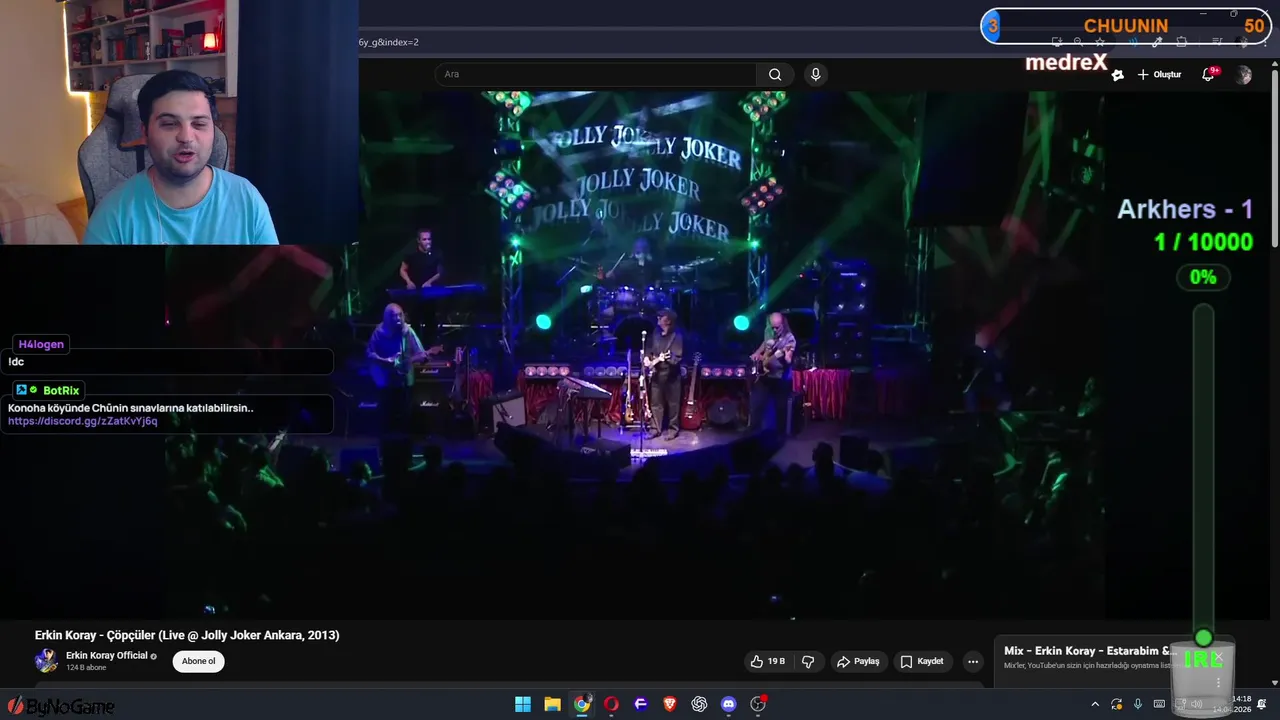The width and height of the screenshot is (1280, 720).
Task: Open File Explorer from the taskbar
Action: (x=552, y=704)
